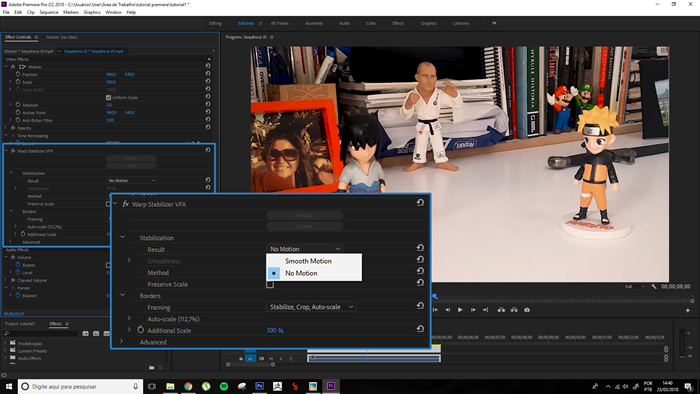Choose the No Motion radio option
Image resolution: width=700 pixels, height=394 pixels.
pos(314,273)
